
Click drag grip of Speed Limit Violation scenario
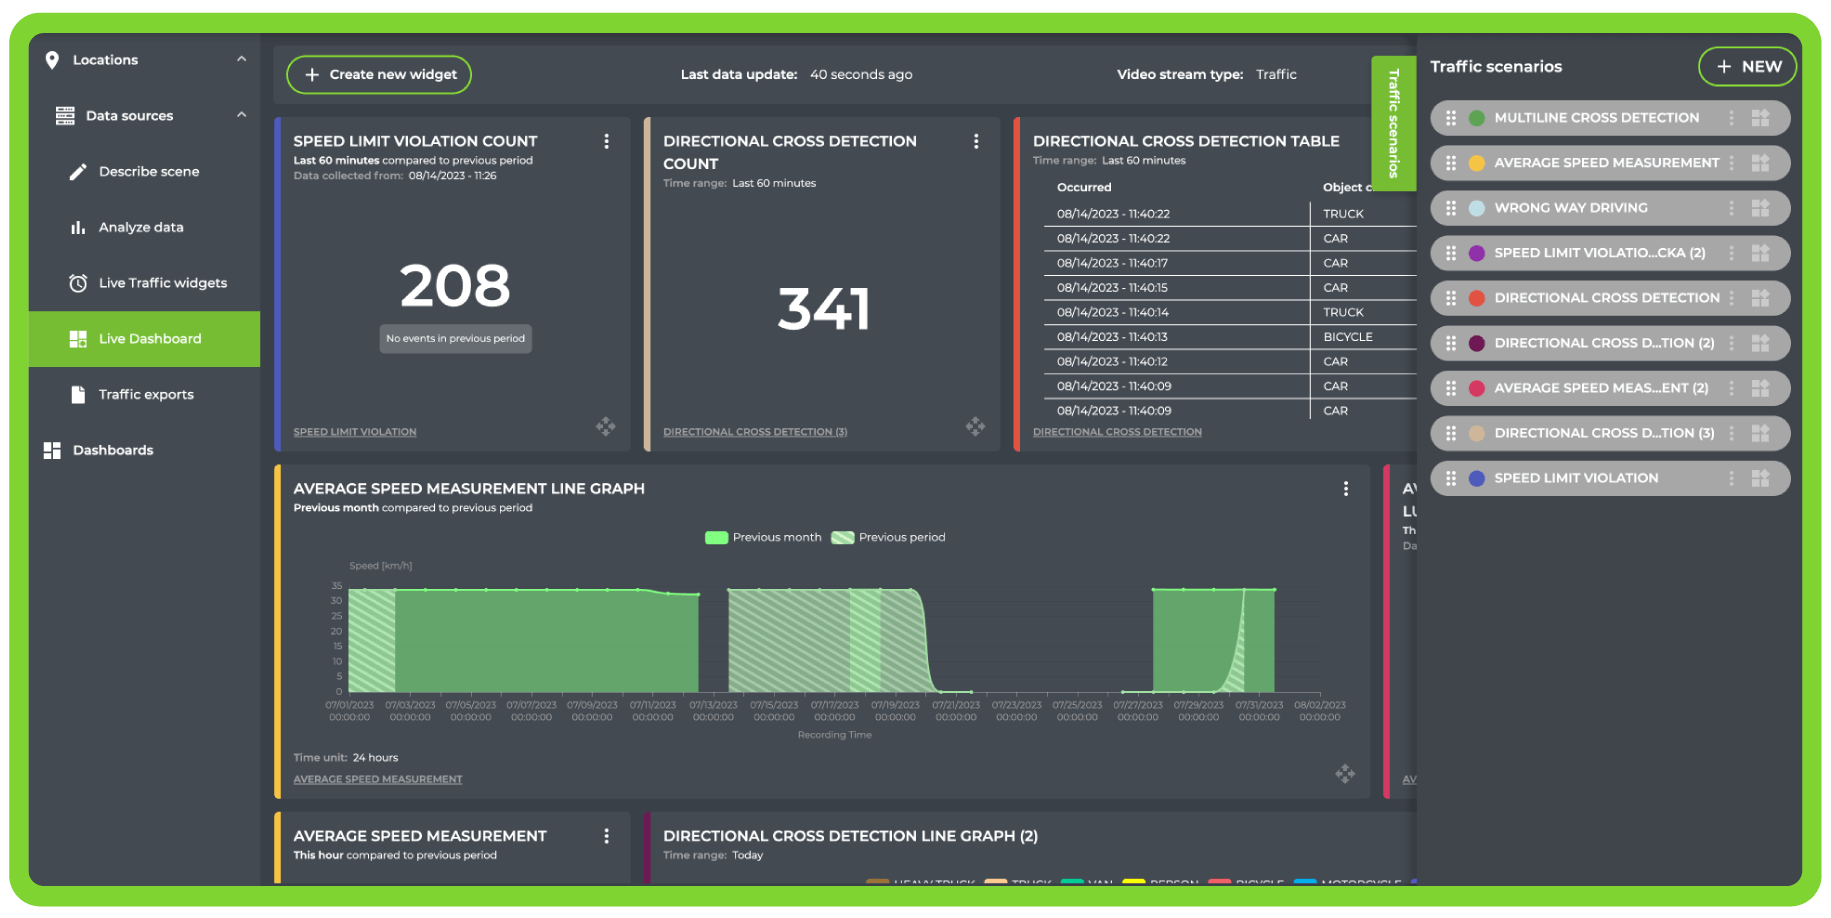tap(1451, 478)
